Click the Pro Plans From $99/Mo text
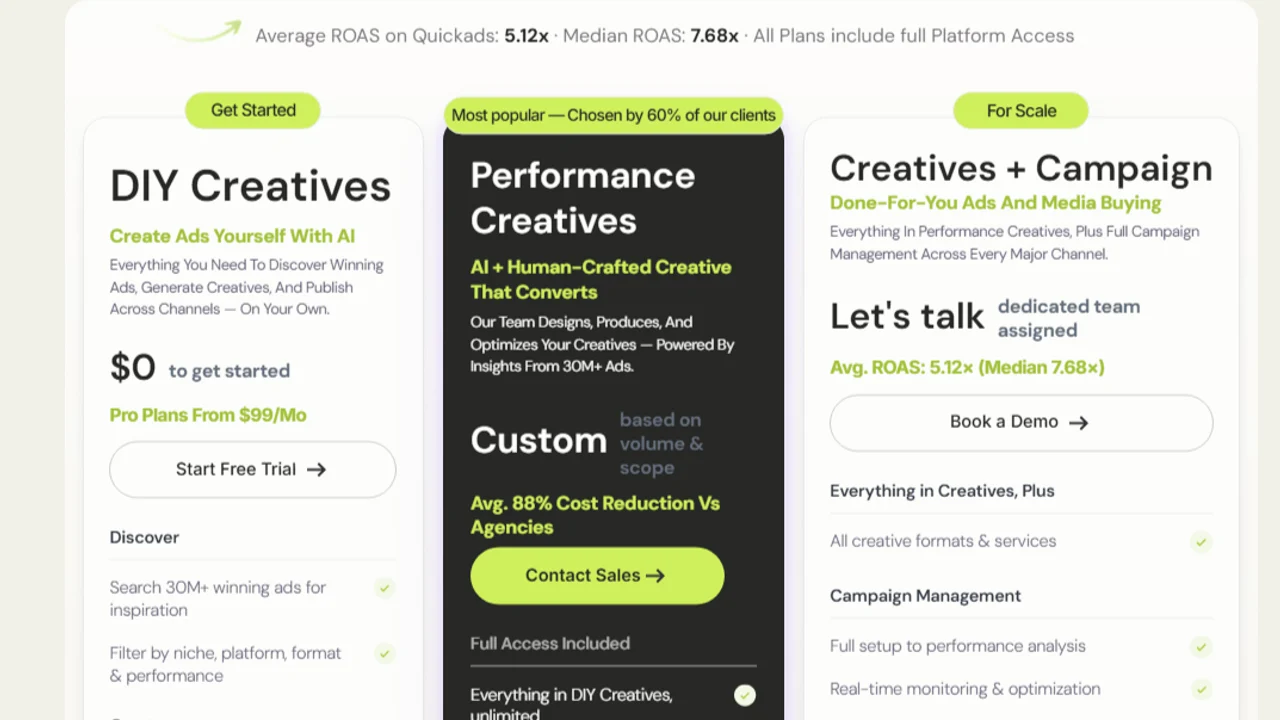This screenshot has height=720, width=1280. (x=208, y=415)
